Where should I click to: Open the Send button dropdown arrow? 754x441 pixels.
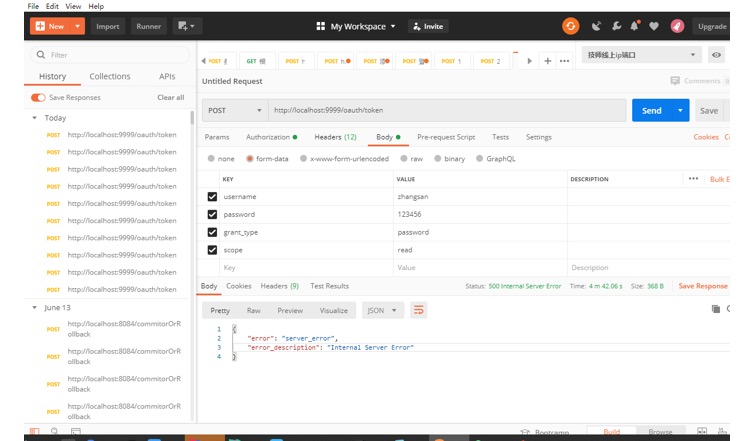coord(680,111)
